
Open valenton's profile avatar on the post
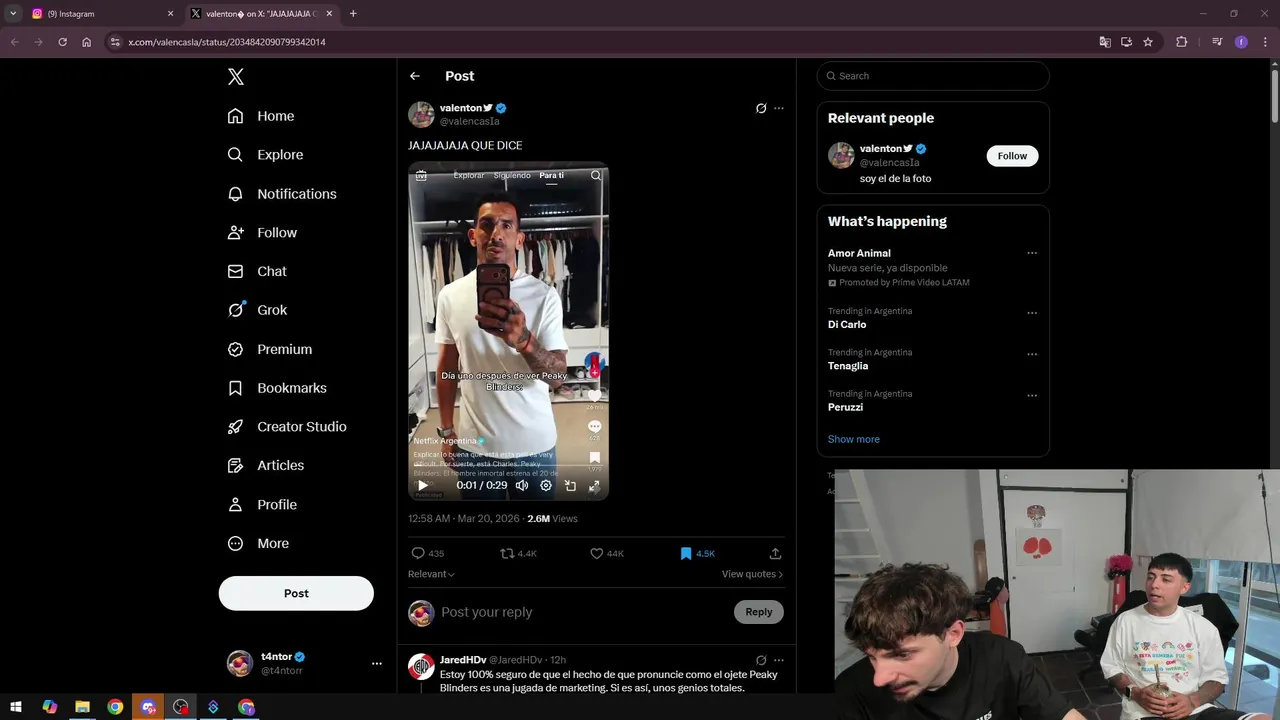click(x=421, y=114)
